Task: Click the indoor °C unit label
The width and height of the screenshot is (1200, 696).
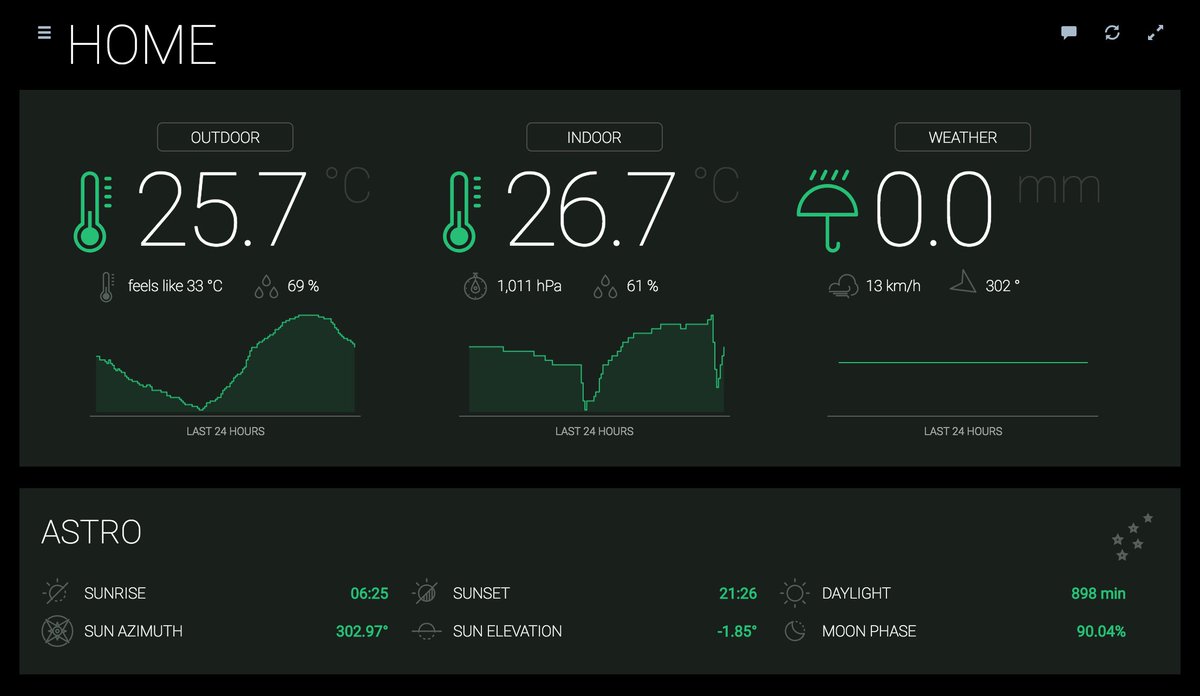Action: tap(716, 185)
